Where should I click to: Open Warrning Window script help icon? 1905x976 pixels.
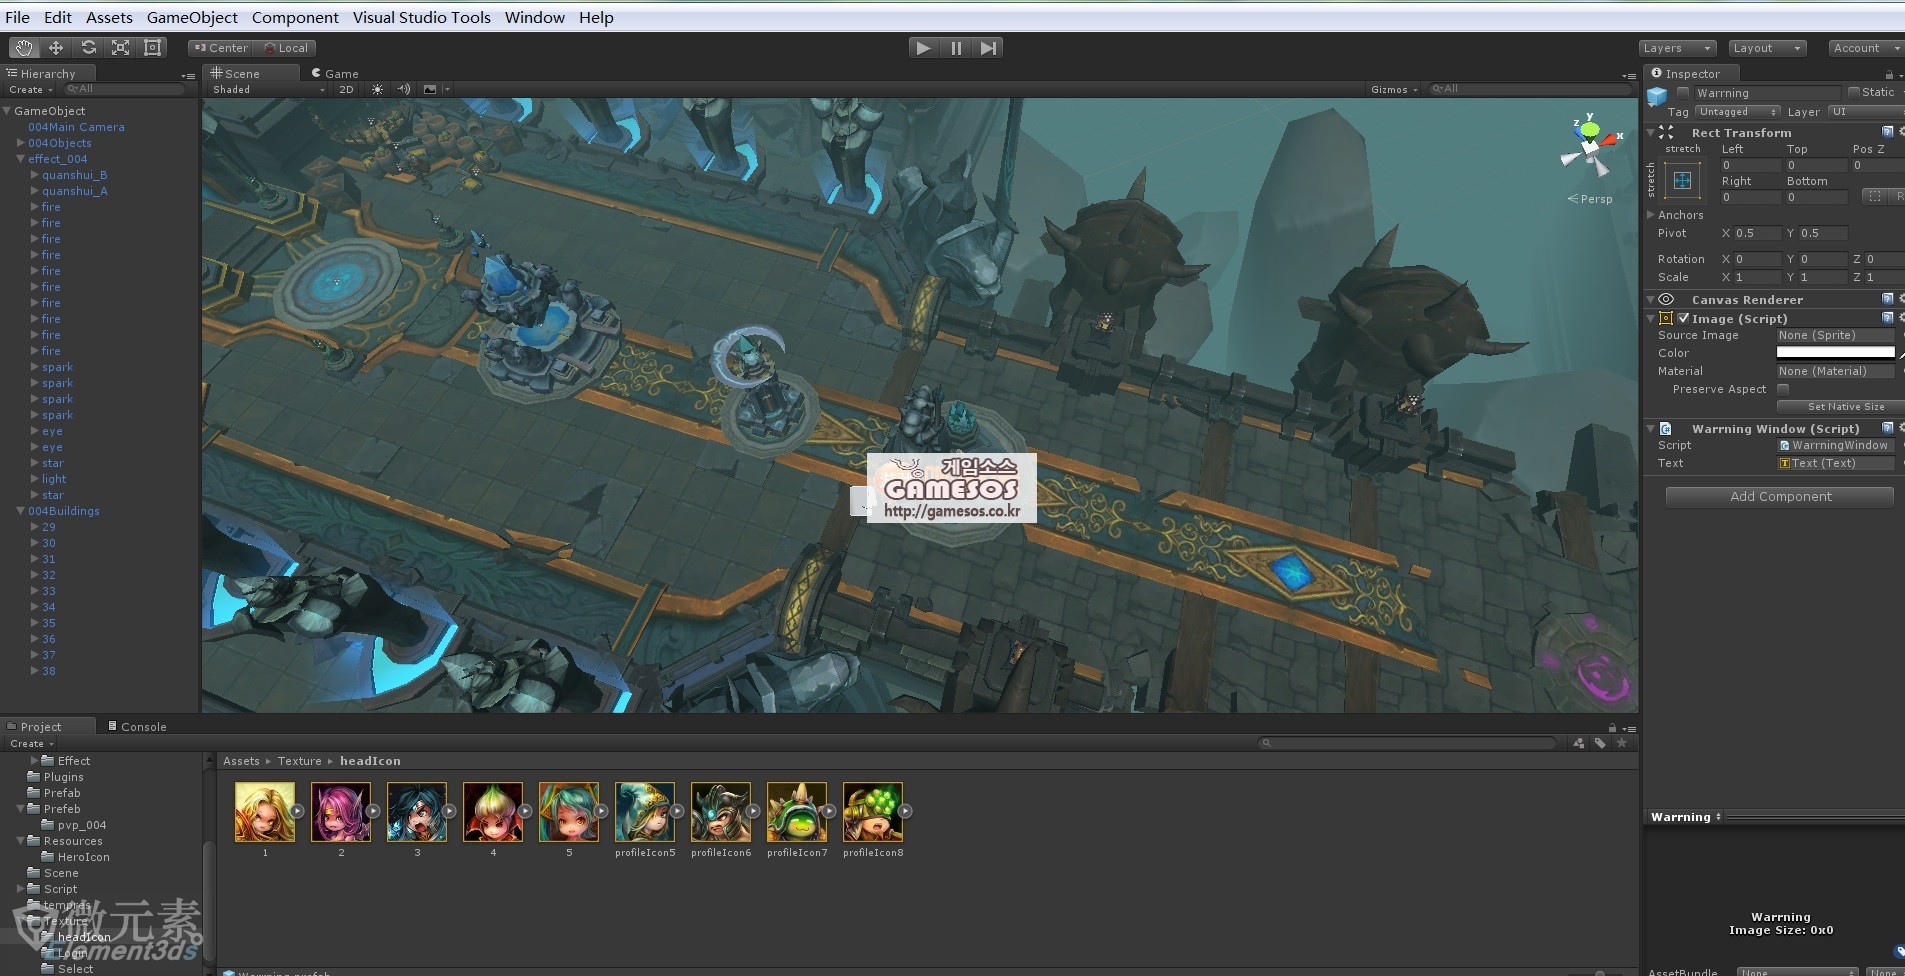(x=1887, y=428)
